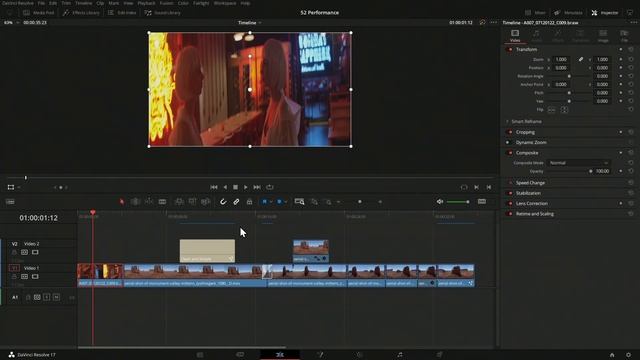640x360 pixels.
Task: Switch to Inspector Audio tab
Action: point(536,36)
